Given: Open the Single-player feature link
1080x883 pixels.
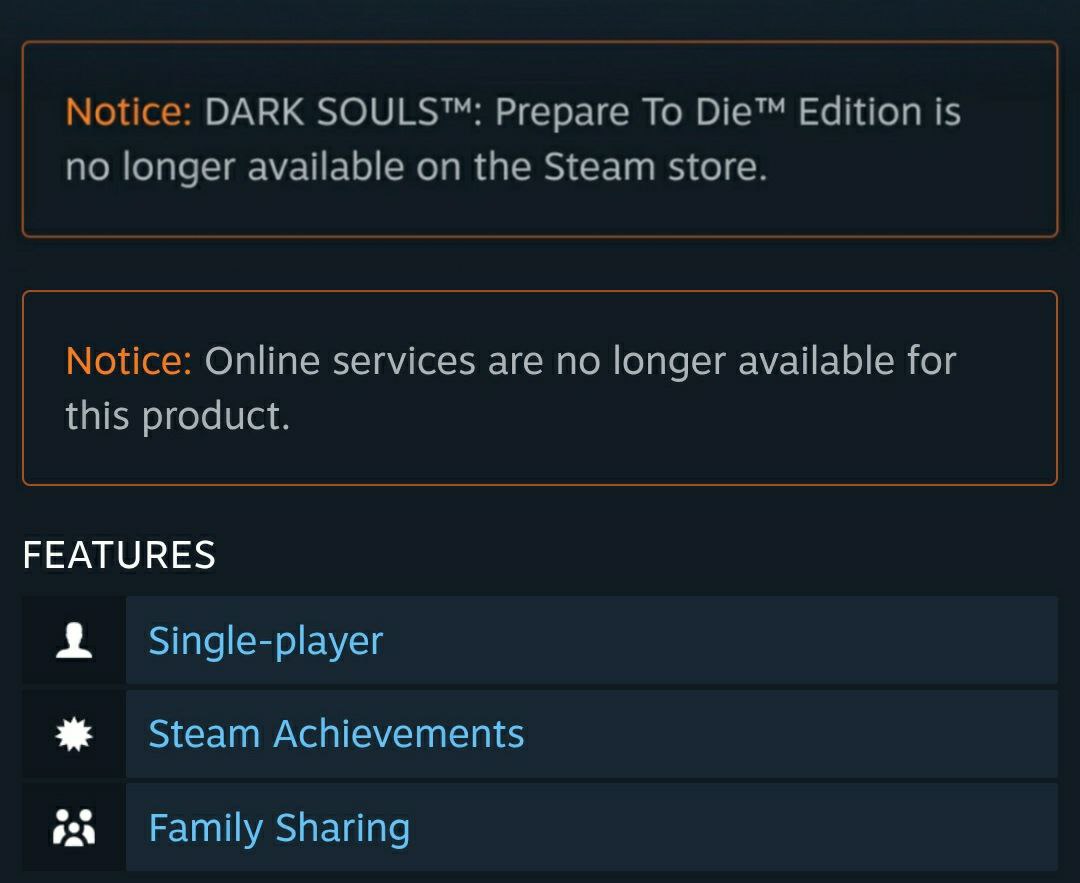Looking at the screenshot, I should coord(264,640).
